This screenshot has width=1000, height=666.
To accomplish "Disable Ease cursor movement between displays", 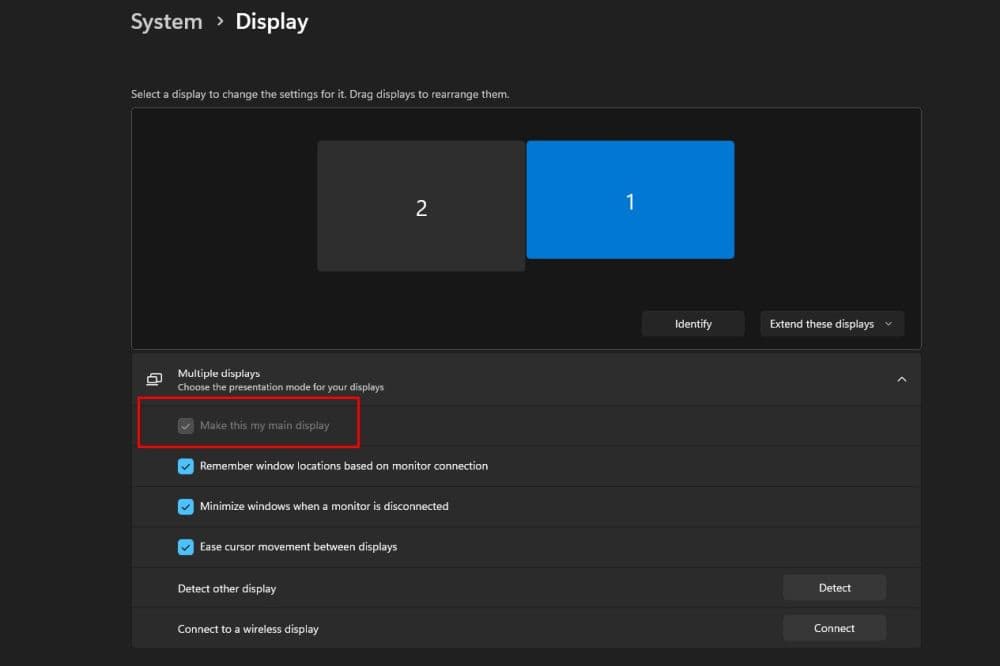I will tap(185, 547).
